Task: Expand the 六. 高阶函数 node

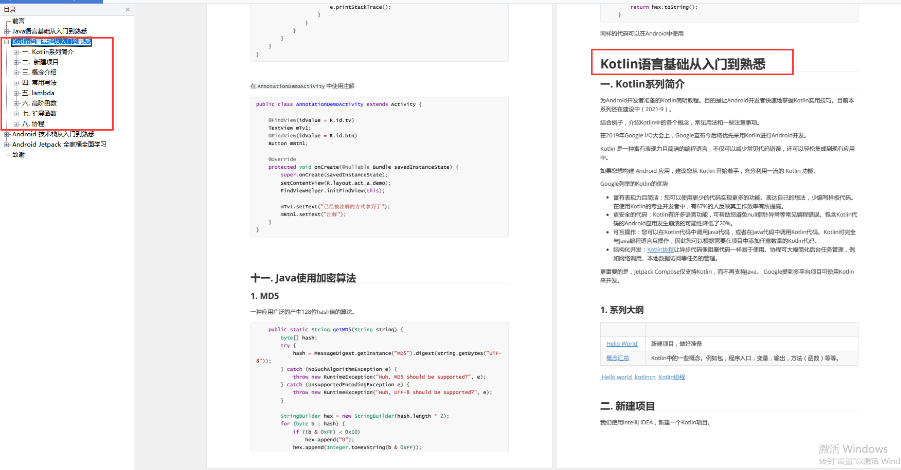Action: [17, 103]
